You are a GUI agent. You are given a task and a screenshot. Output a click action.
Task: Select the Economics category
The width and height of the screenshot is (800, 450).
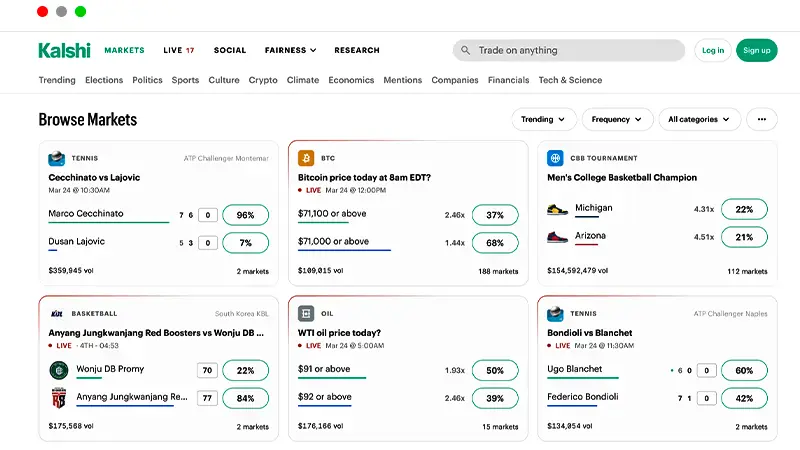pyautogui.click(x=351, y=80)
